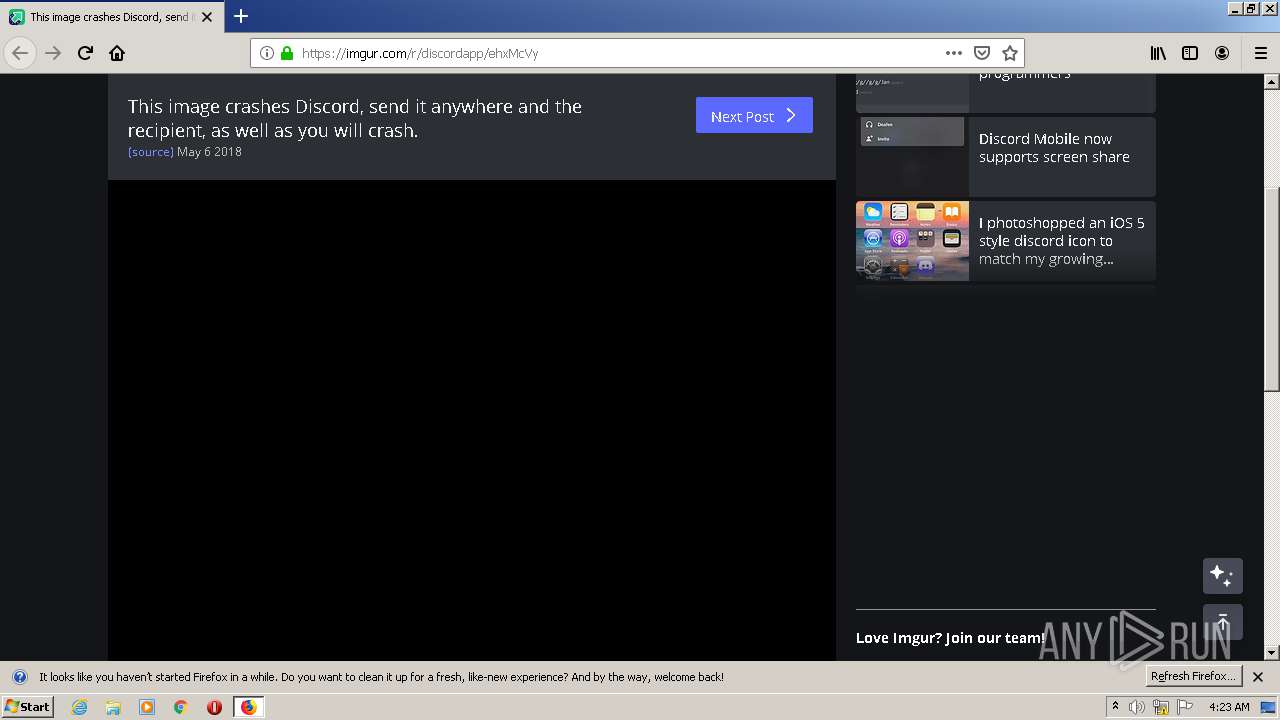Open the volume speaker tray icon
Screen dimensions: 1280x720
click(x=1137, y=707)
